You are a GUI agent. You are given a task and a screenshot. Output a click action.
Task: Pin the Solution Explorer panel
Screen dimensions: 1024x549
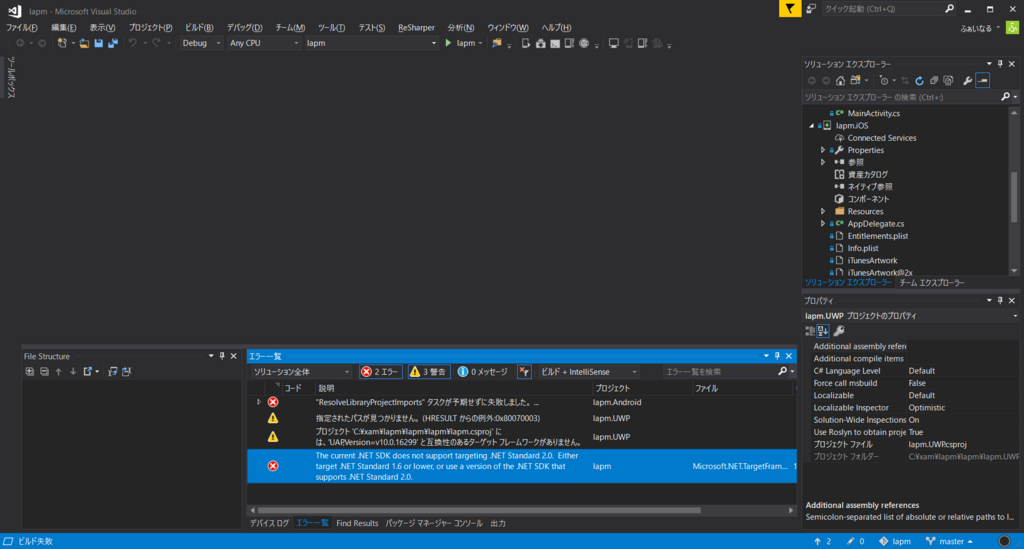[x=1000, y=64]
